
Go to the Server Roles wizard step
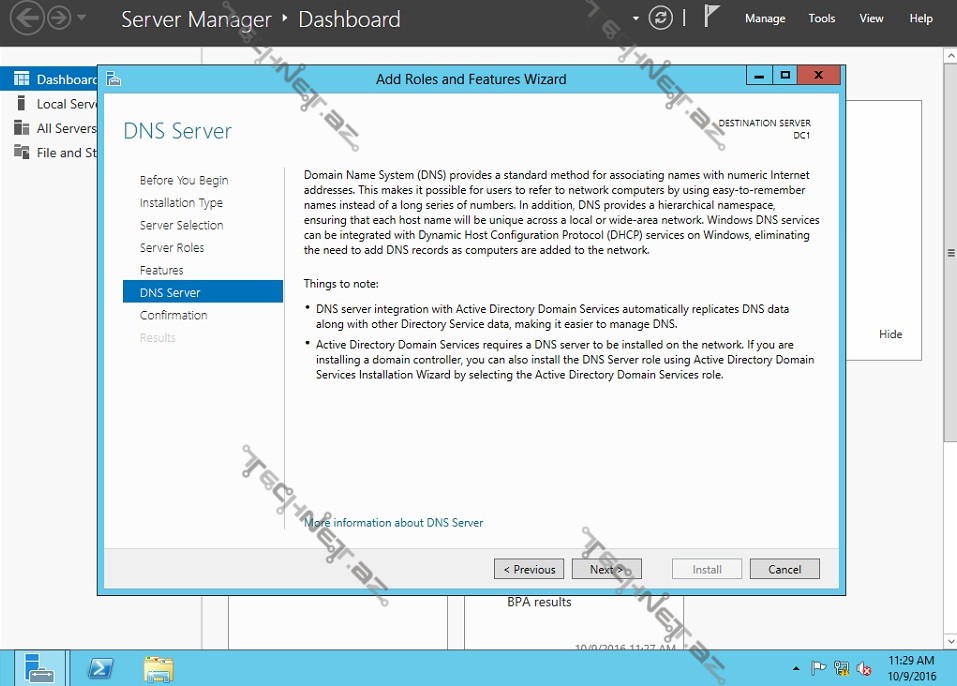[x=172, y=248]
